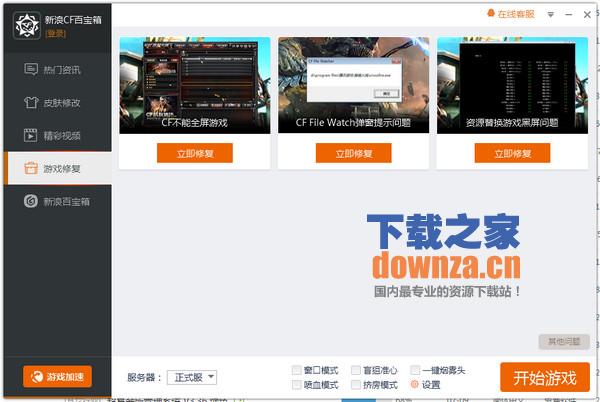Open 在线客服 online support link
This screenshot has width=600, height=402.
(x=515, y=14)
